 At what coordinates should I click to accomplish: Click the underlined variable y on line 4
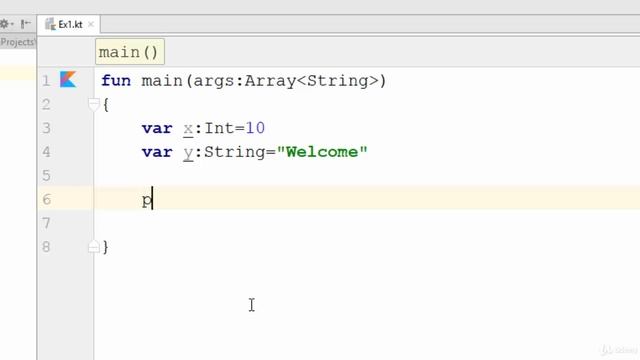pos(188,153)
